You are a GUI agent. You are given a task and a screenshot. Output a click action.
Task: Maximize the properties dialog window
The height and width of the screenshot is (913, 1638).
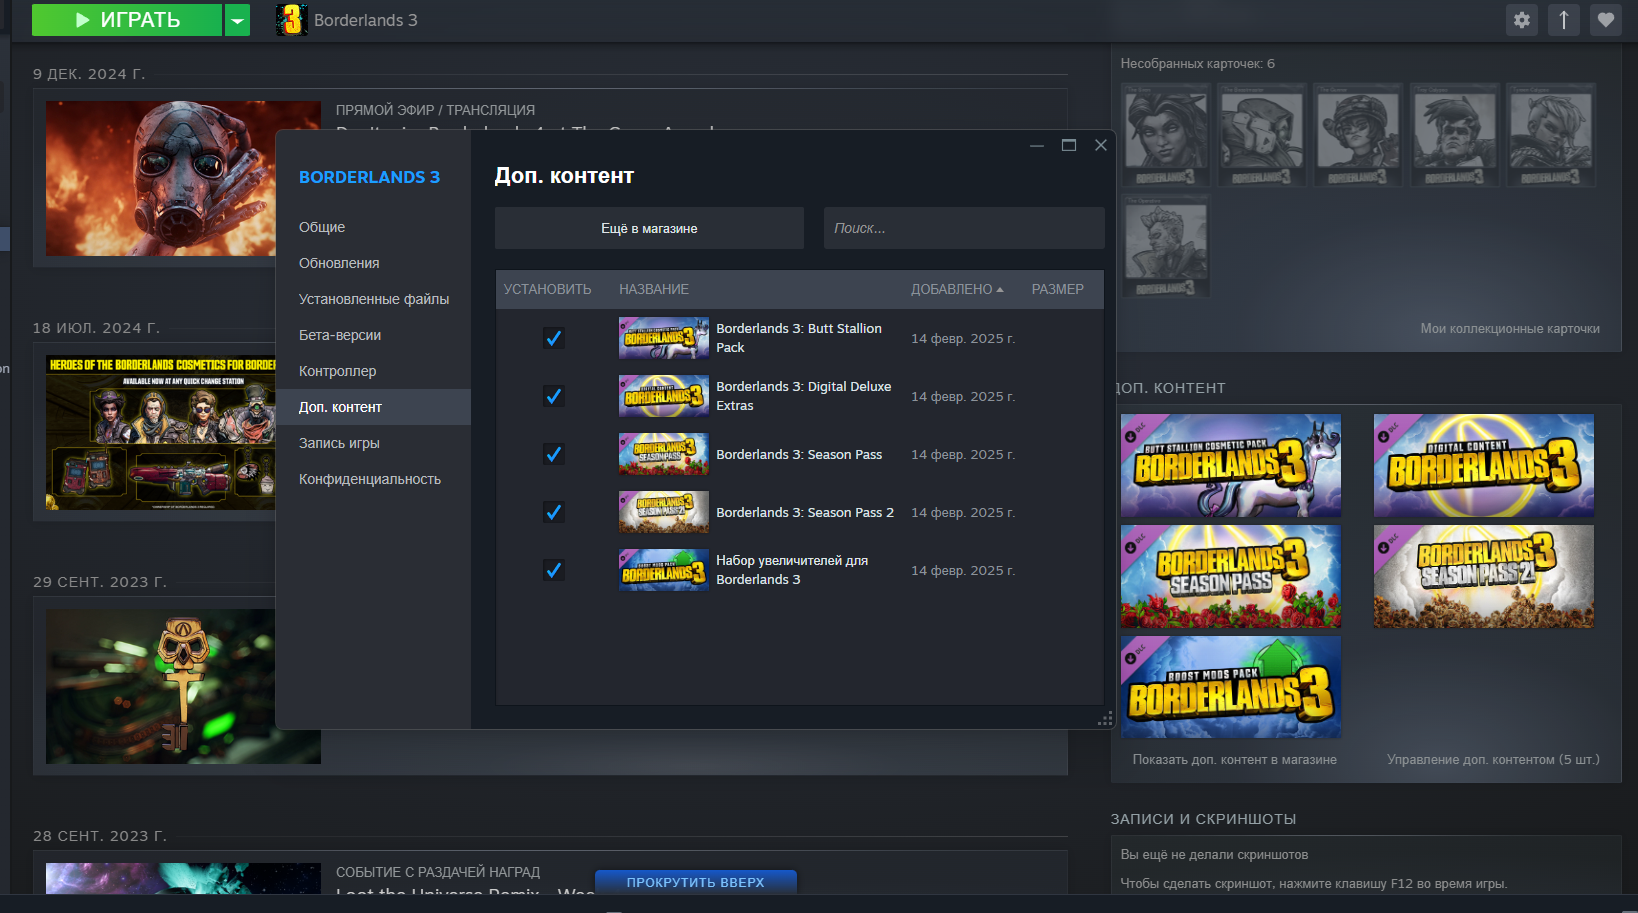[1069, 145]
